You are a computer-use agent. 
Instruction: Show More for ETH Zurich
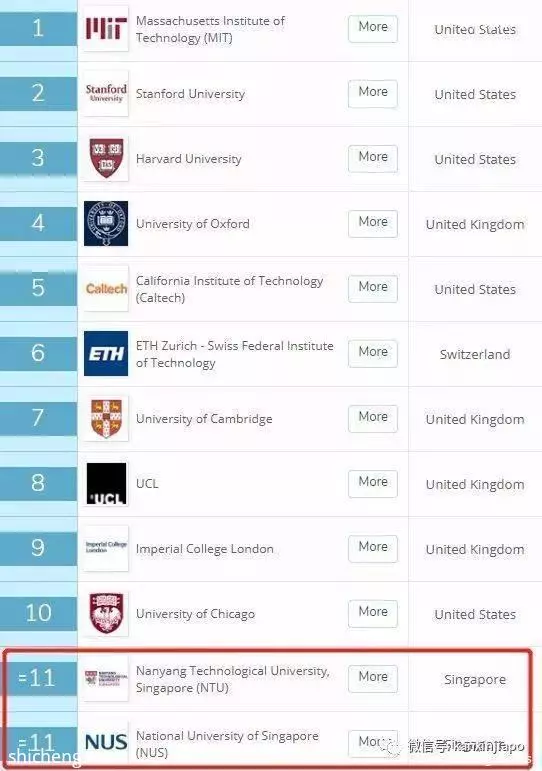pyautogui.click(x=373, y=354)
